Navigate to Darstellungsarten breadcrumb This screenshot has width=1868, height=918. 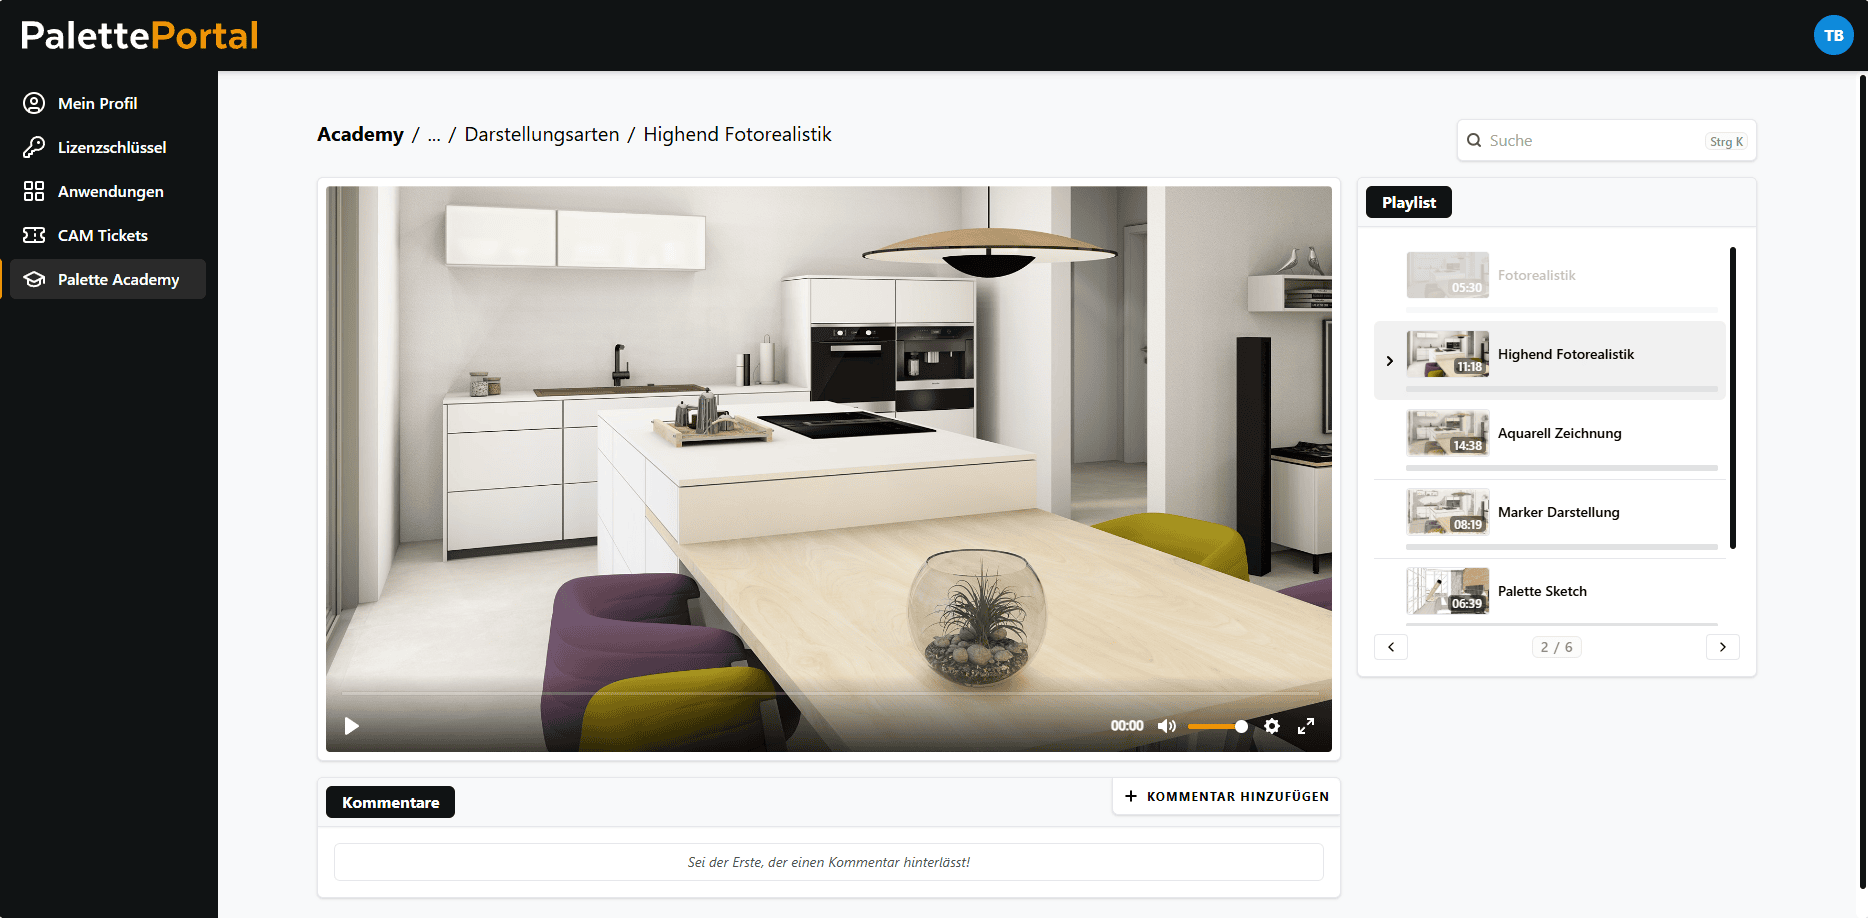(541, 135)
